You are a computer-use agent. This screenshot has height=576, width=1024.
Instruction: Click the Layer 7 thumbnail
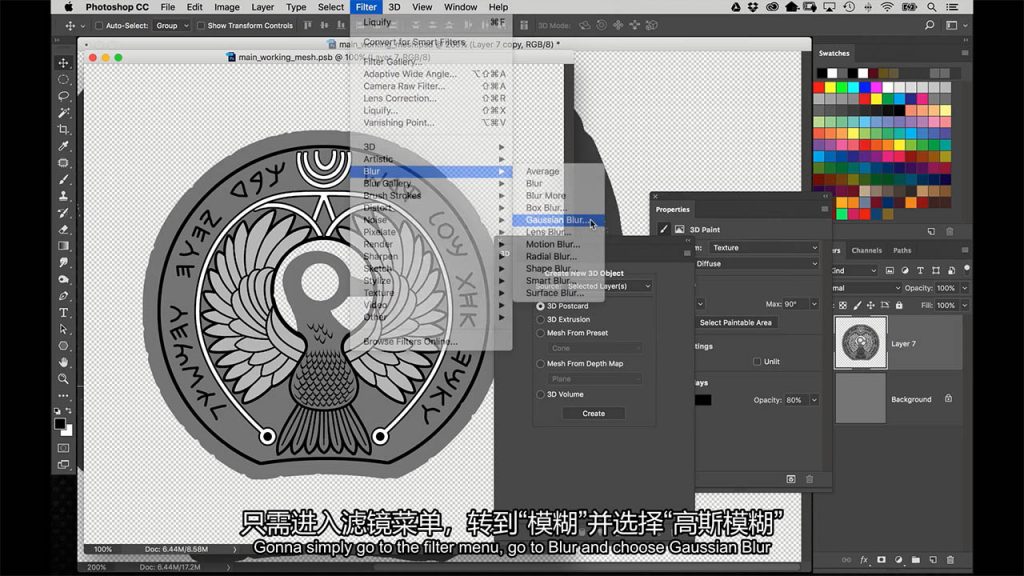859,343
